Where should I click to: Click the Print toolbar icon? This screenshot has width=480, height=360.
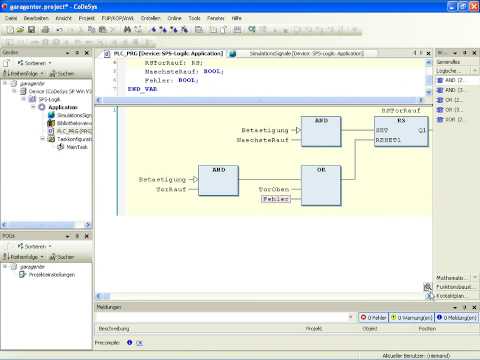tap(45, 30)
